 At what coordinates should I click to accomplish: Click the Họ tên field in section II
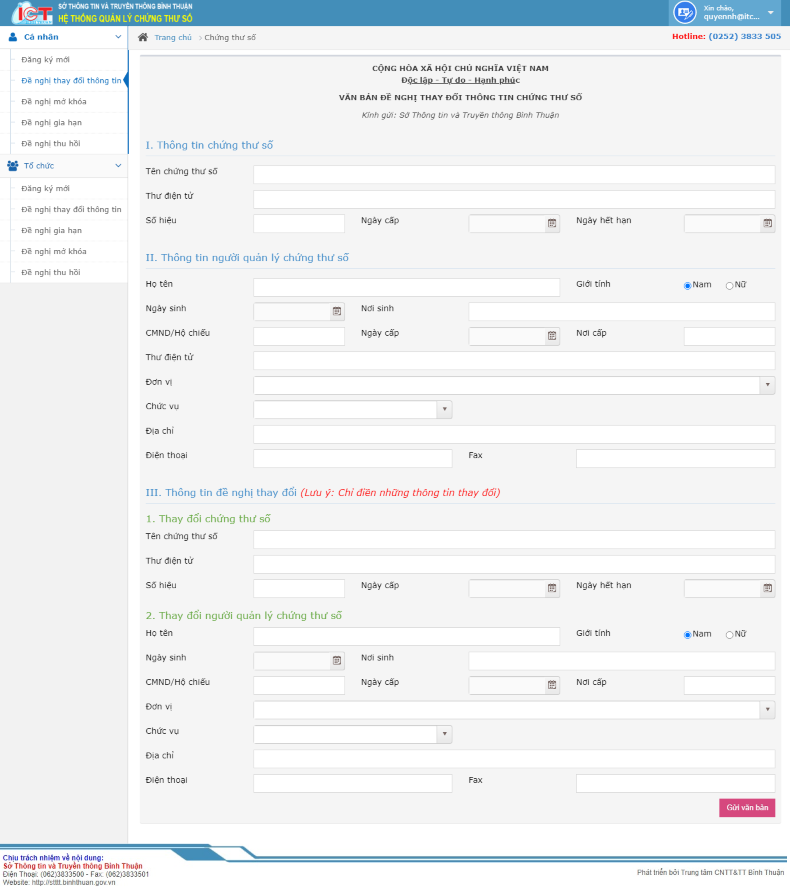coord(406,288)
